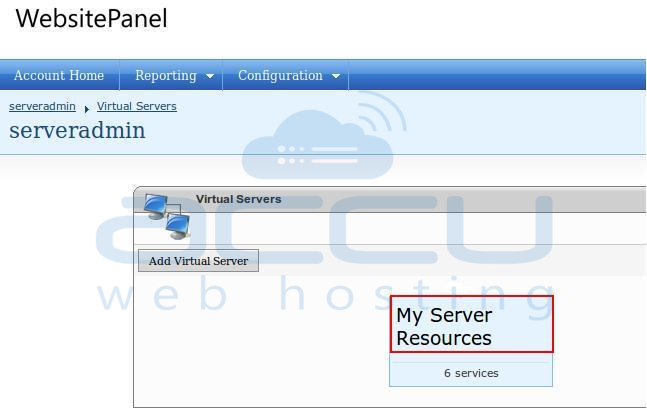This screenshot has height=409, width=647.
Task: Expand the Configuration dropdown arrow
Action: pos(336,76)
